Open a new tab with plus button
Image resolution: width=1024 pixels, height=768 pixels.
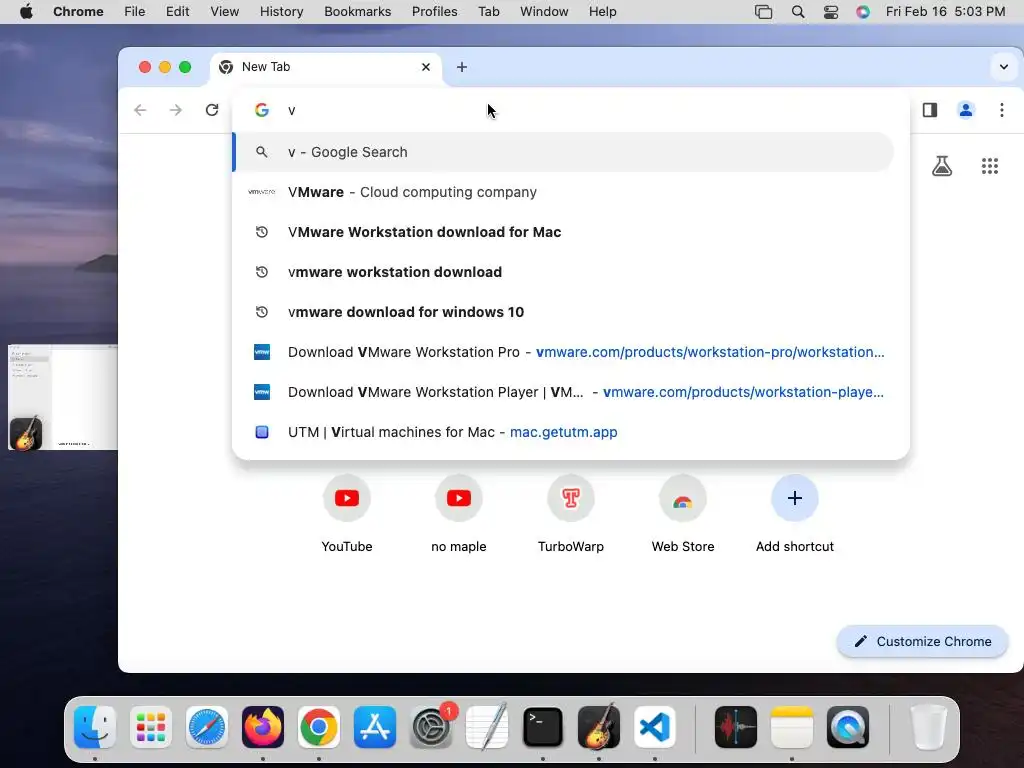click(x=462, y=67)
